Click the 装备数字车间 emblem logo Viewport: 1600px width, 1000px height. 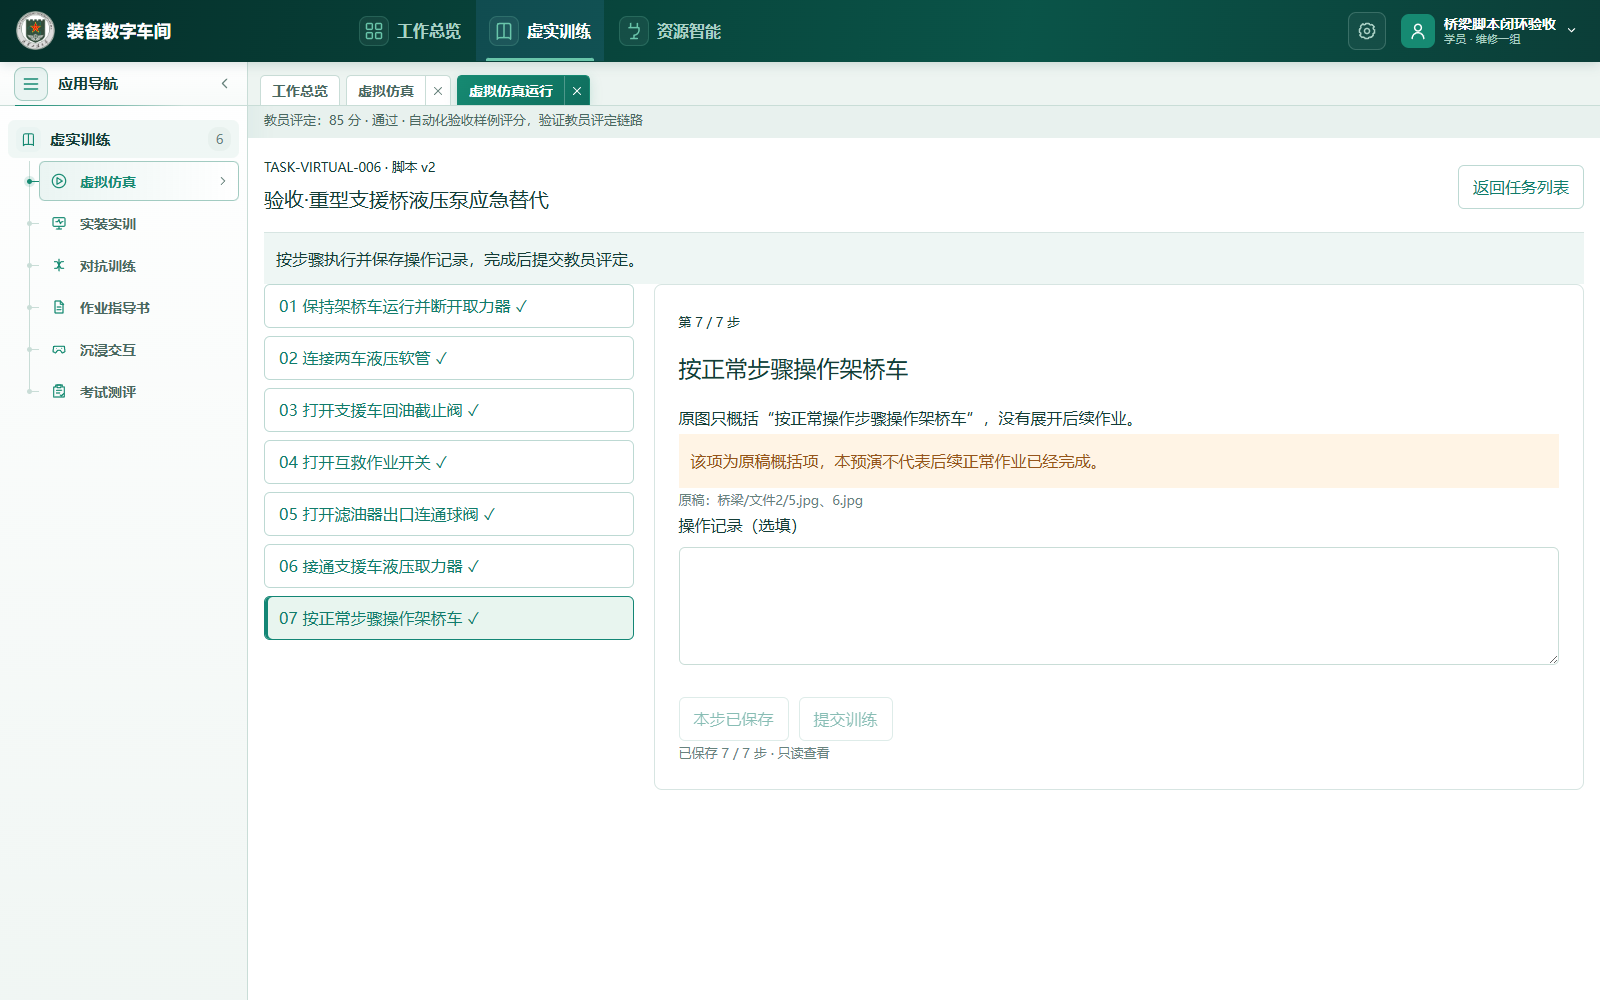click(35, 31)
